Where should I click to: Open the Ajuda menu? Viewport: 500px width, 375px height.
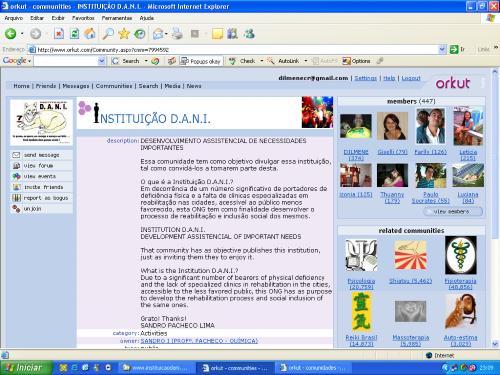(147, 18)
